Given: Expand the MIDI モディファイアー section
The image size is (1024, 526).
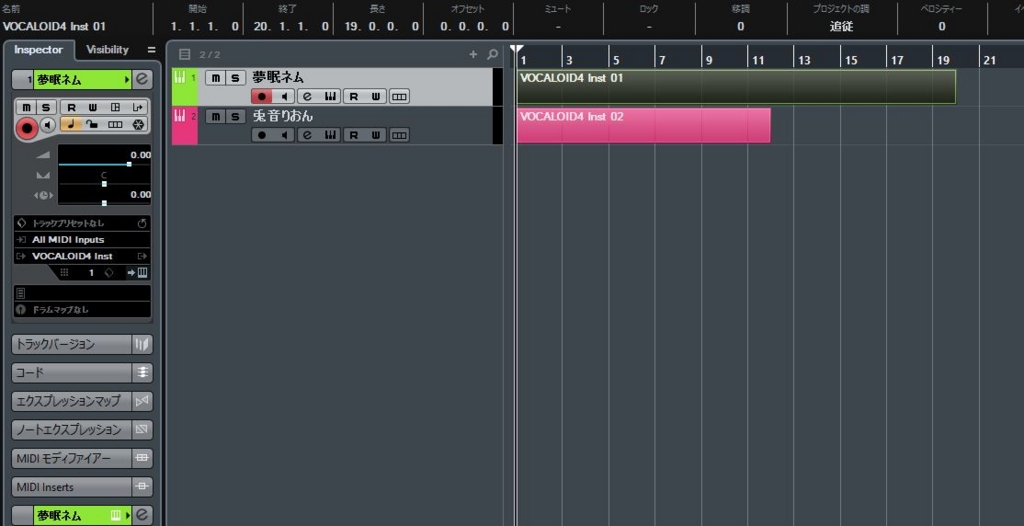Looking at the screenshot, I should [72, 459].
